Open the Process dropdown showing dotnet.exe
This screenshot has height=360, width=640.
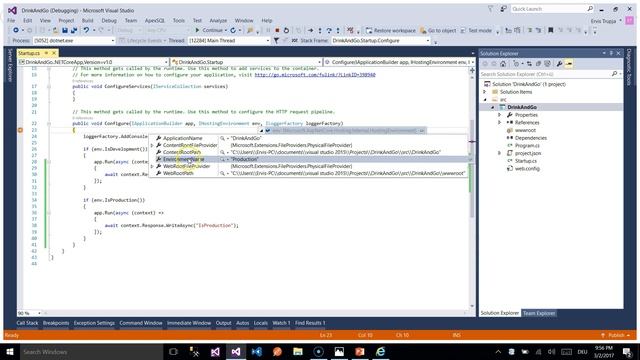coord(74,40)
